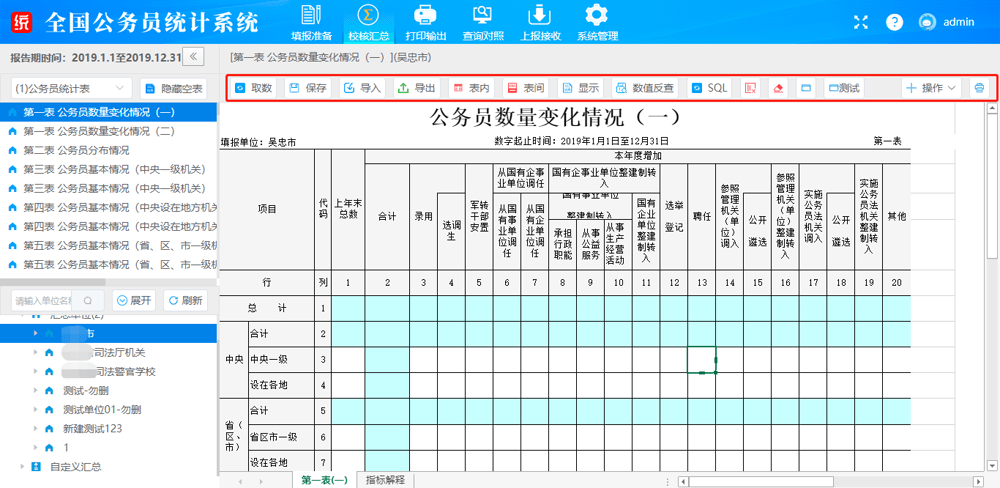Click the 取数 toolbar button
The width and height of the screenshot is (1000, 488).
(x=254, y=88)
